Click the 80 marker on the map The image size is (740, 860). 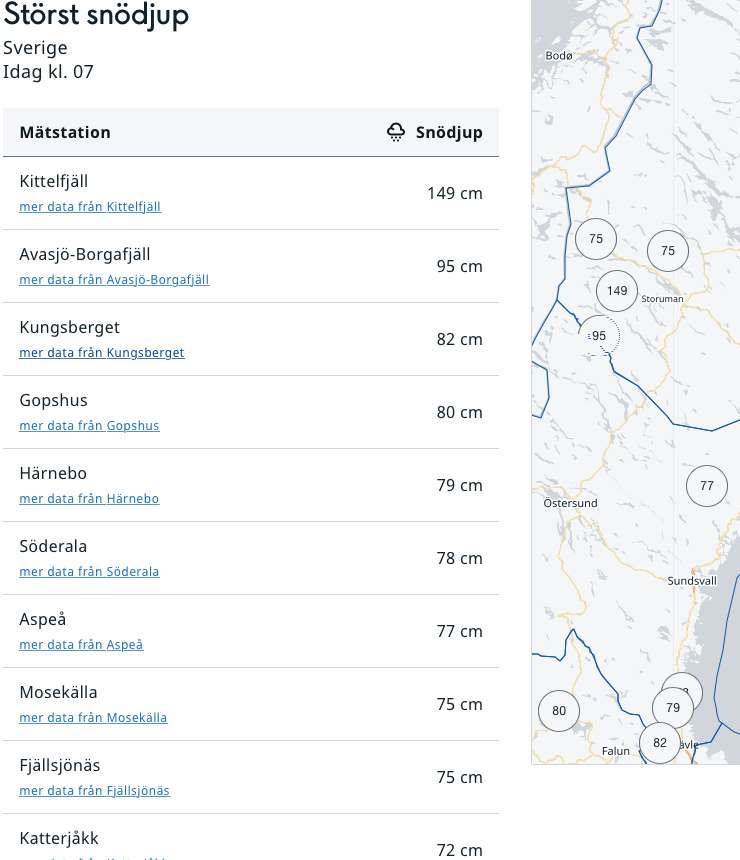click(559, 711)
